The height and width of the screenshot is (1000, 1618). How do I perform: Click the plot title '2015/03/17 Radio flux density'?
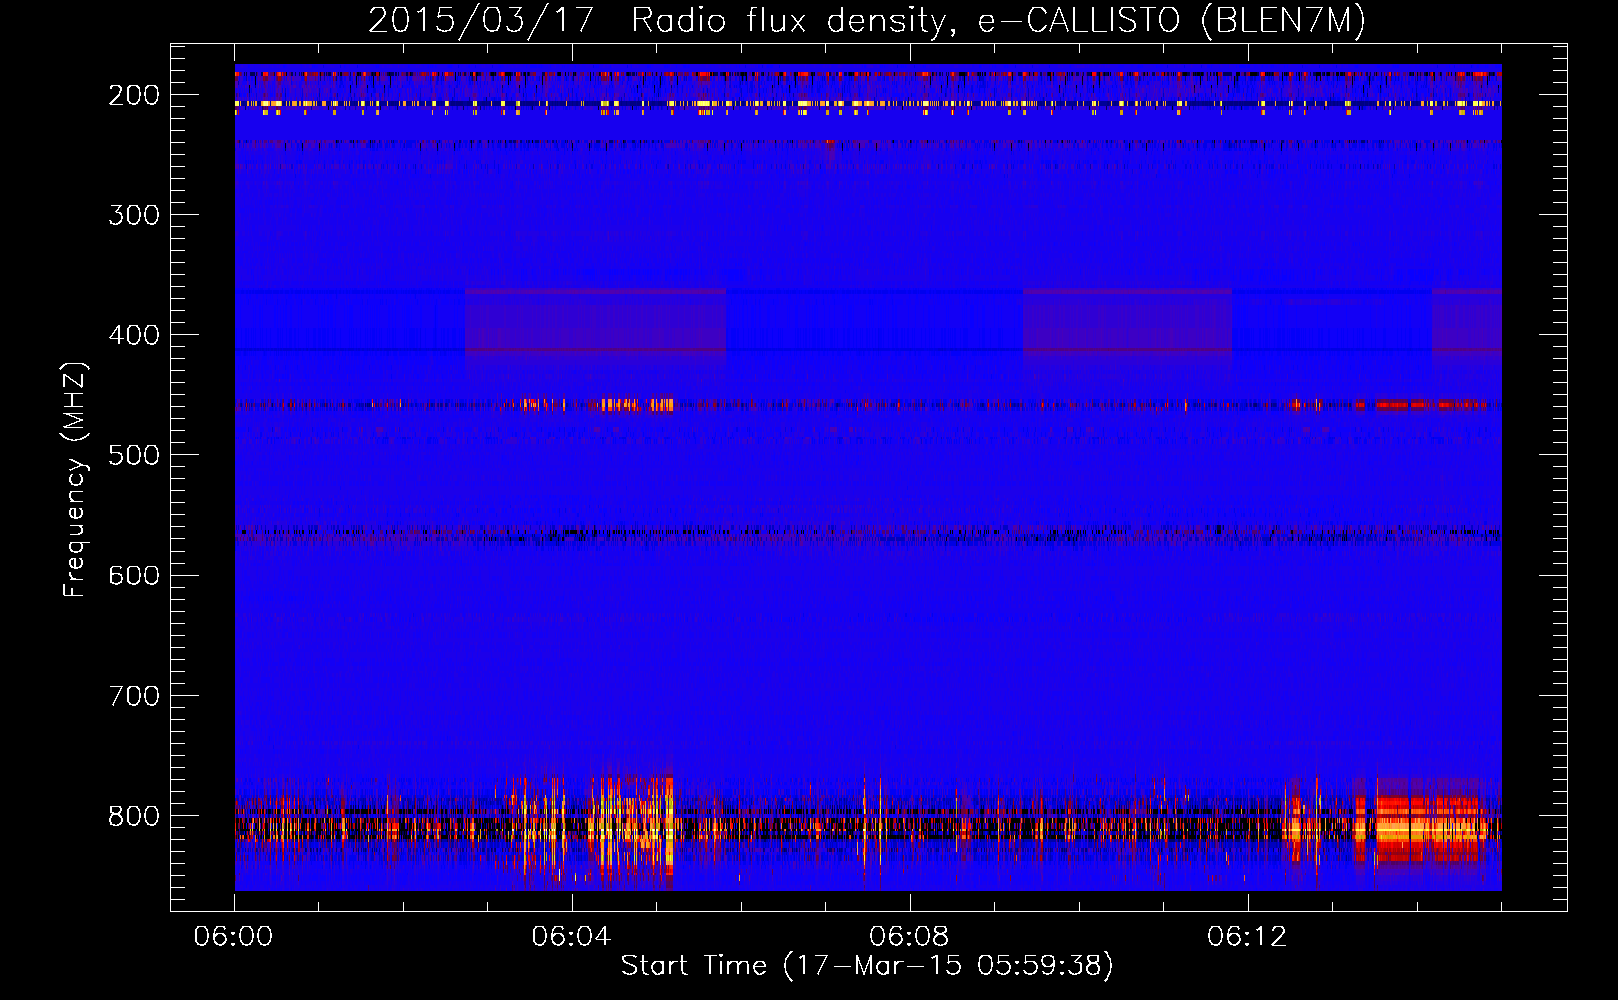tap(866, 20)
